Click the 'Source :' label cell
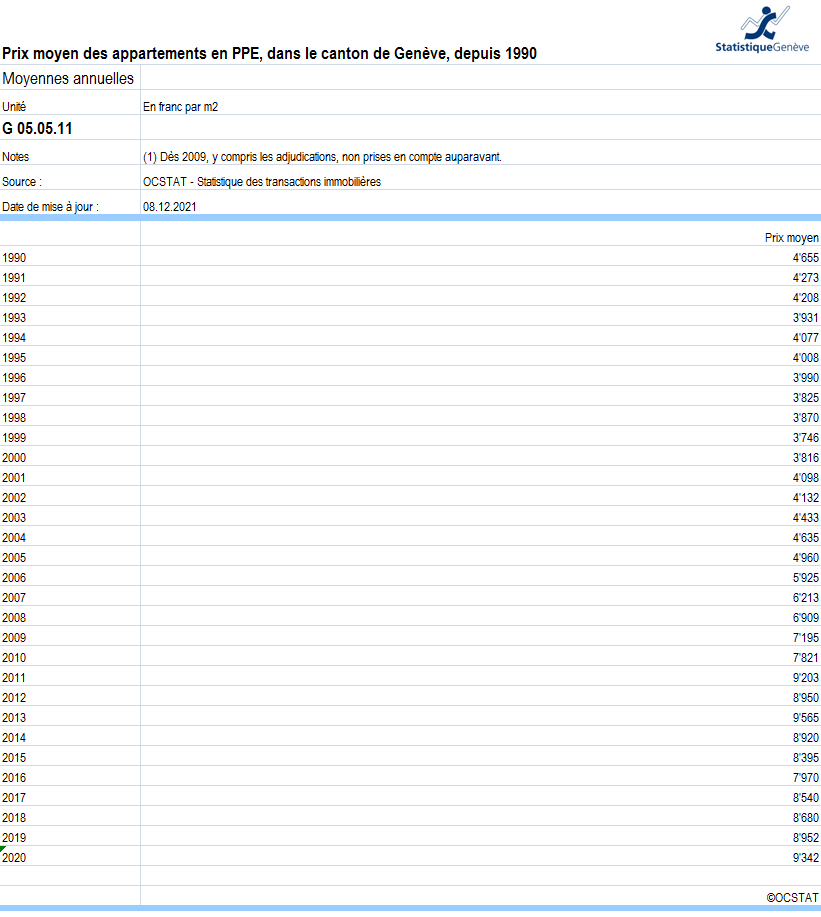The image size is (821, 917). (x=22, y=182)
